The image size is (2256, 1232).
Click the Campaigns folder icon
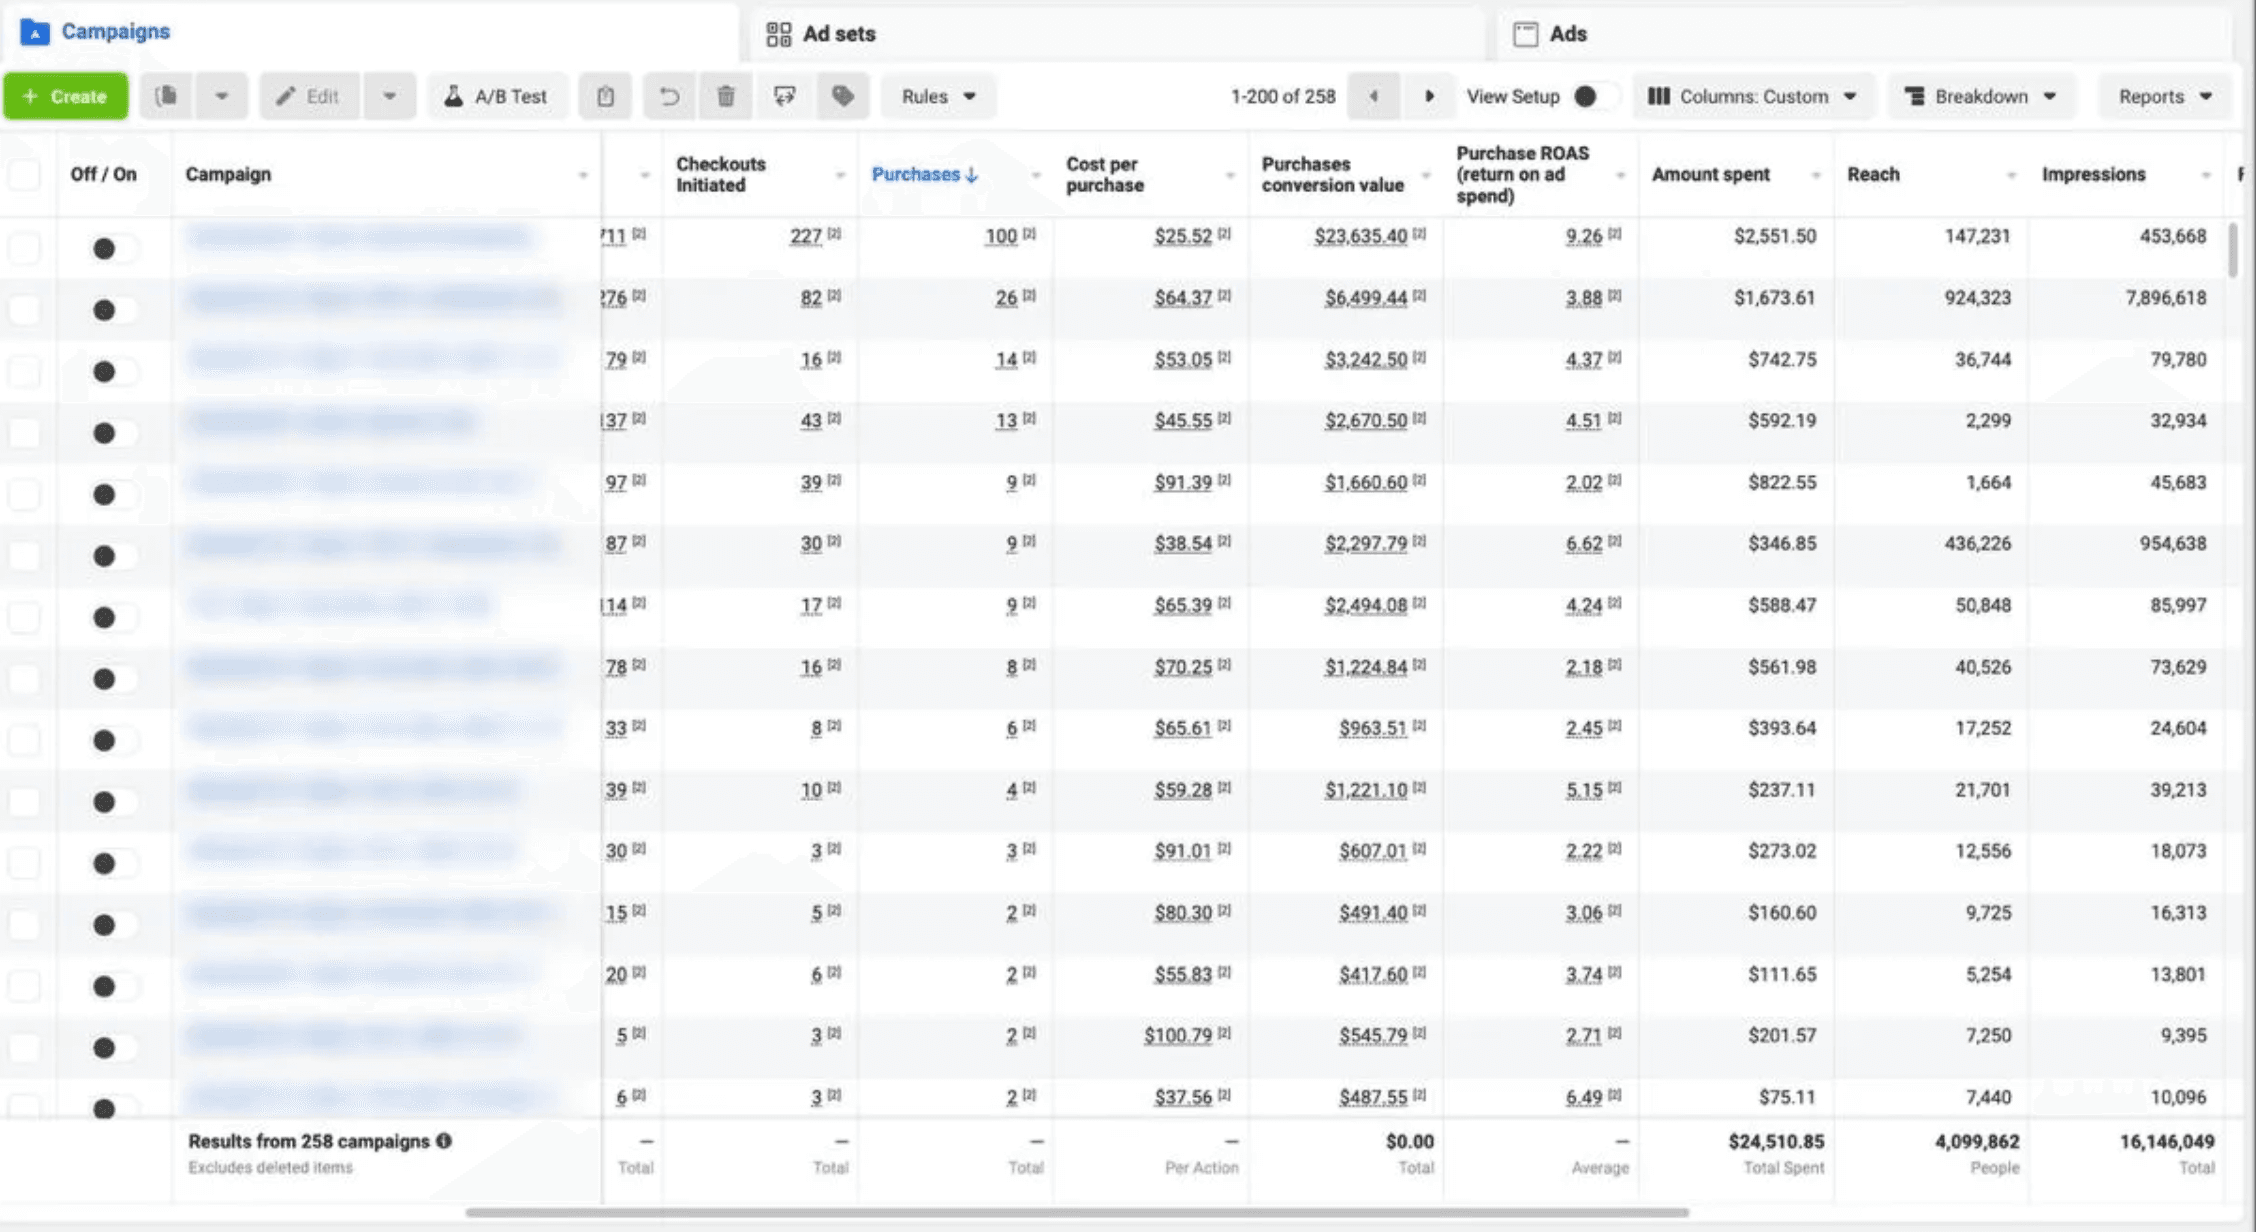(35, 32)
